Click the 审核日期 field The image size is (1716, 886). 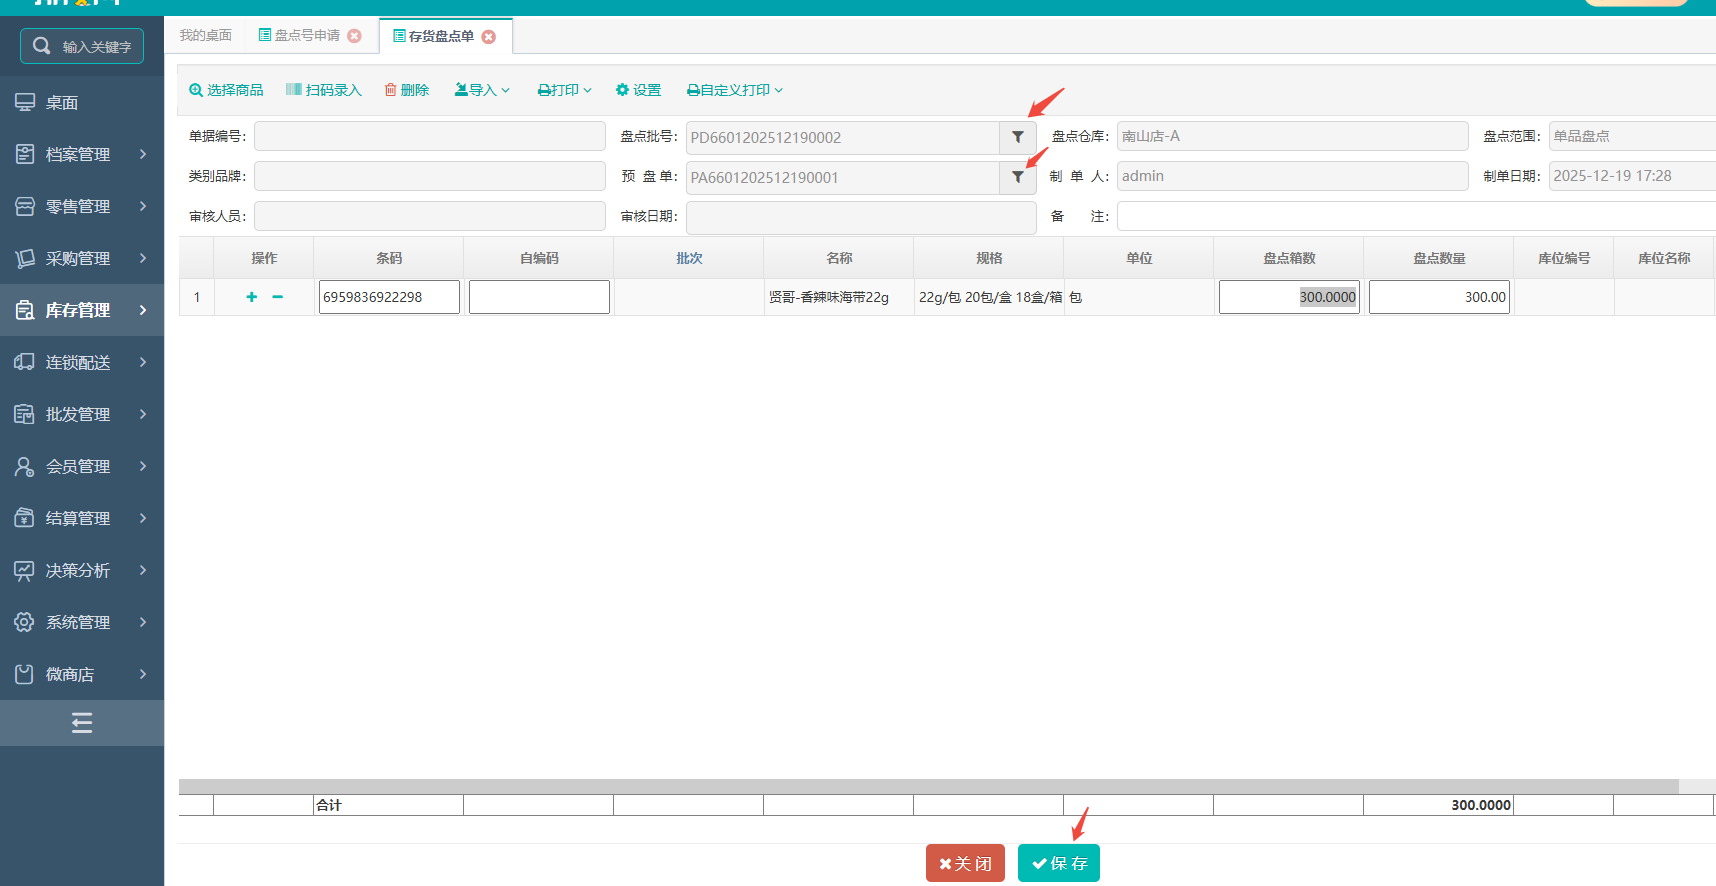click(x=861, y=216)
